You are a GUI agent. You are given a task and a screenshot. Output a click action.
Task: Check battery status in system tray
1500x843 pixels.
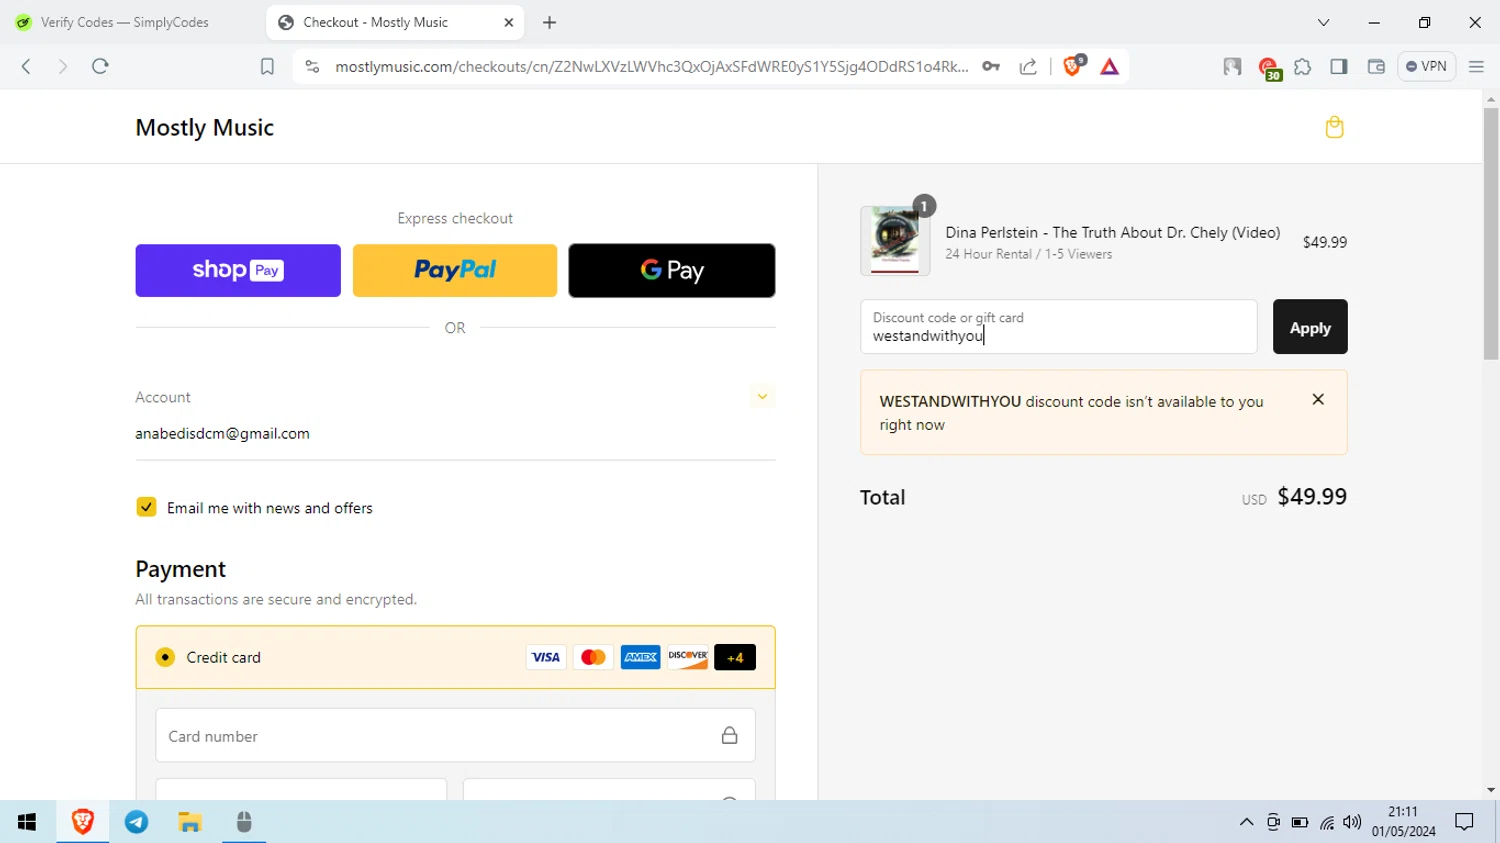[1300, 822]
